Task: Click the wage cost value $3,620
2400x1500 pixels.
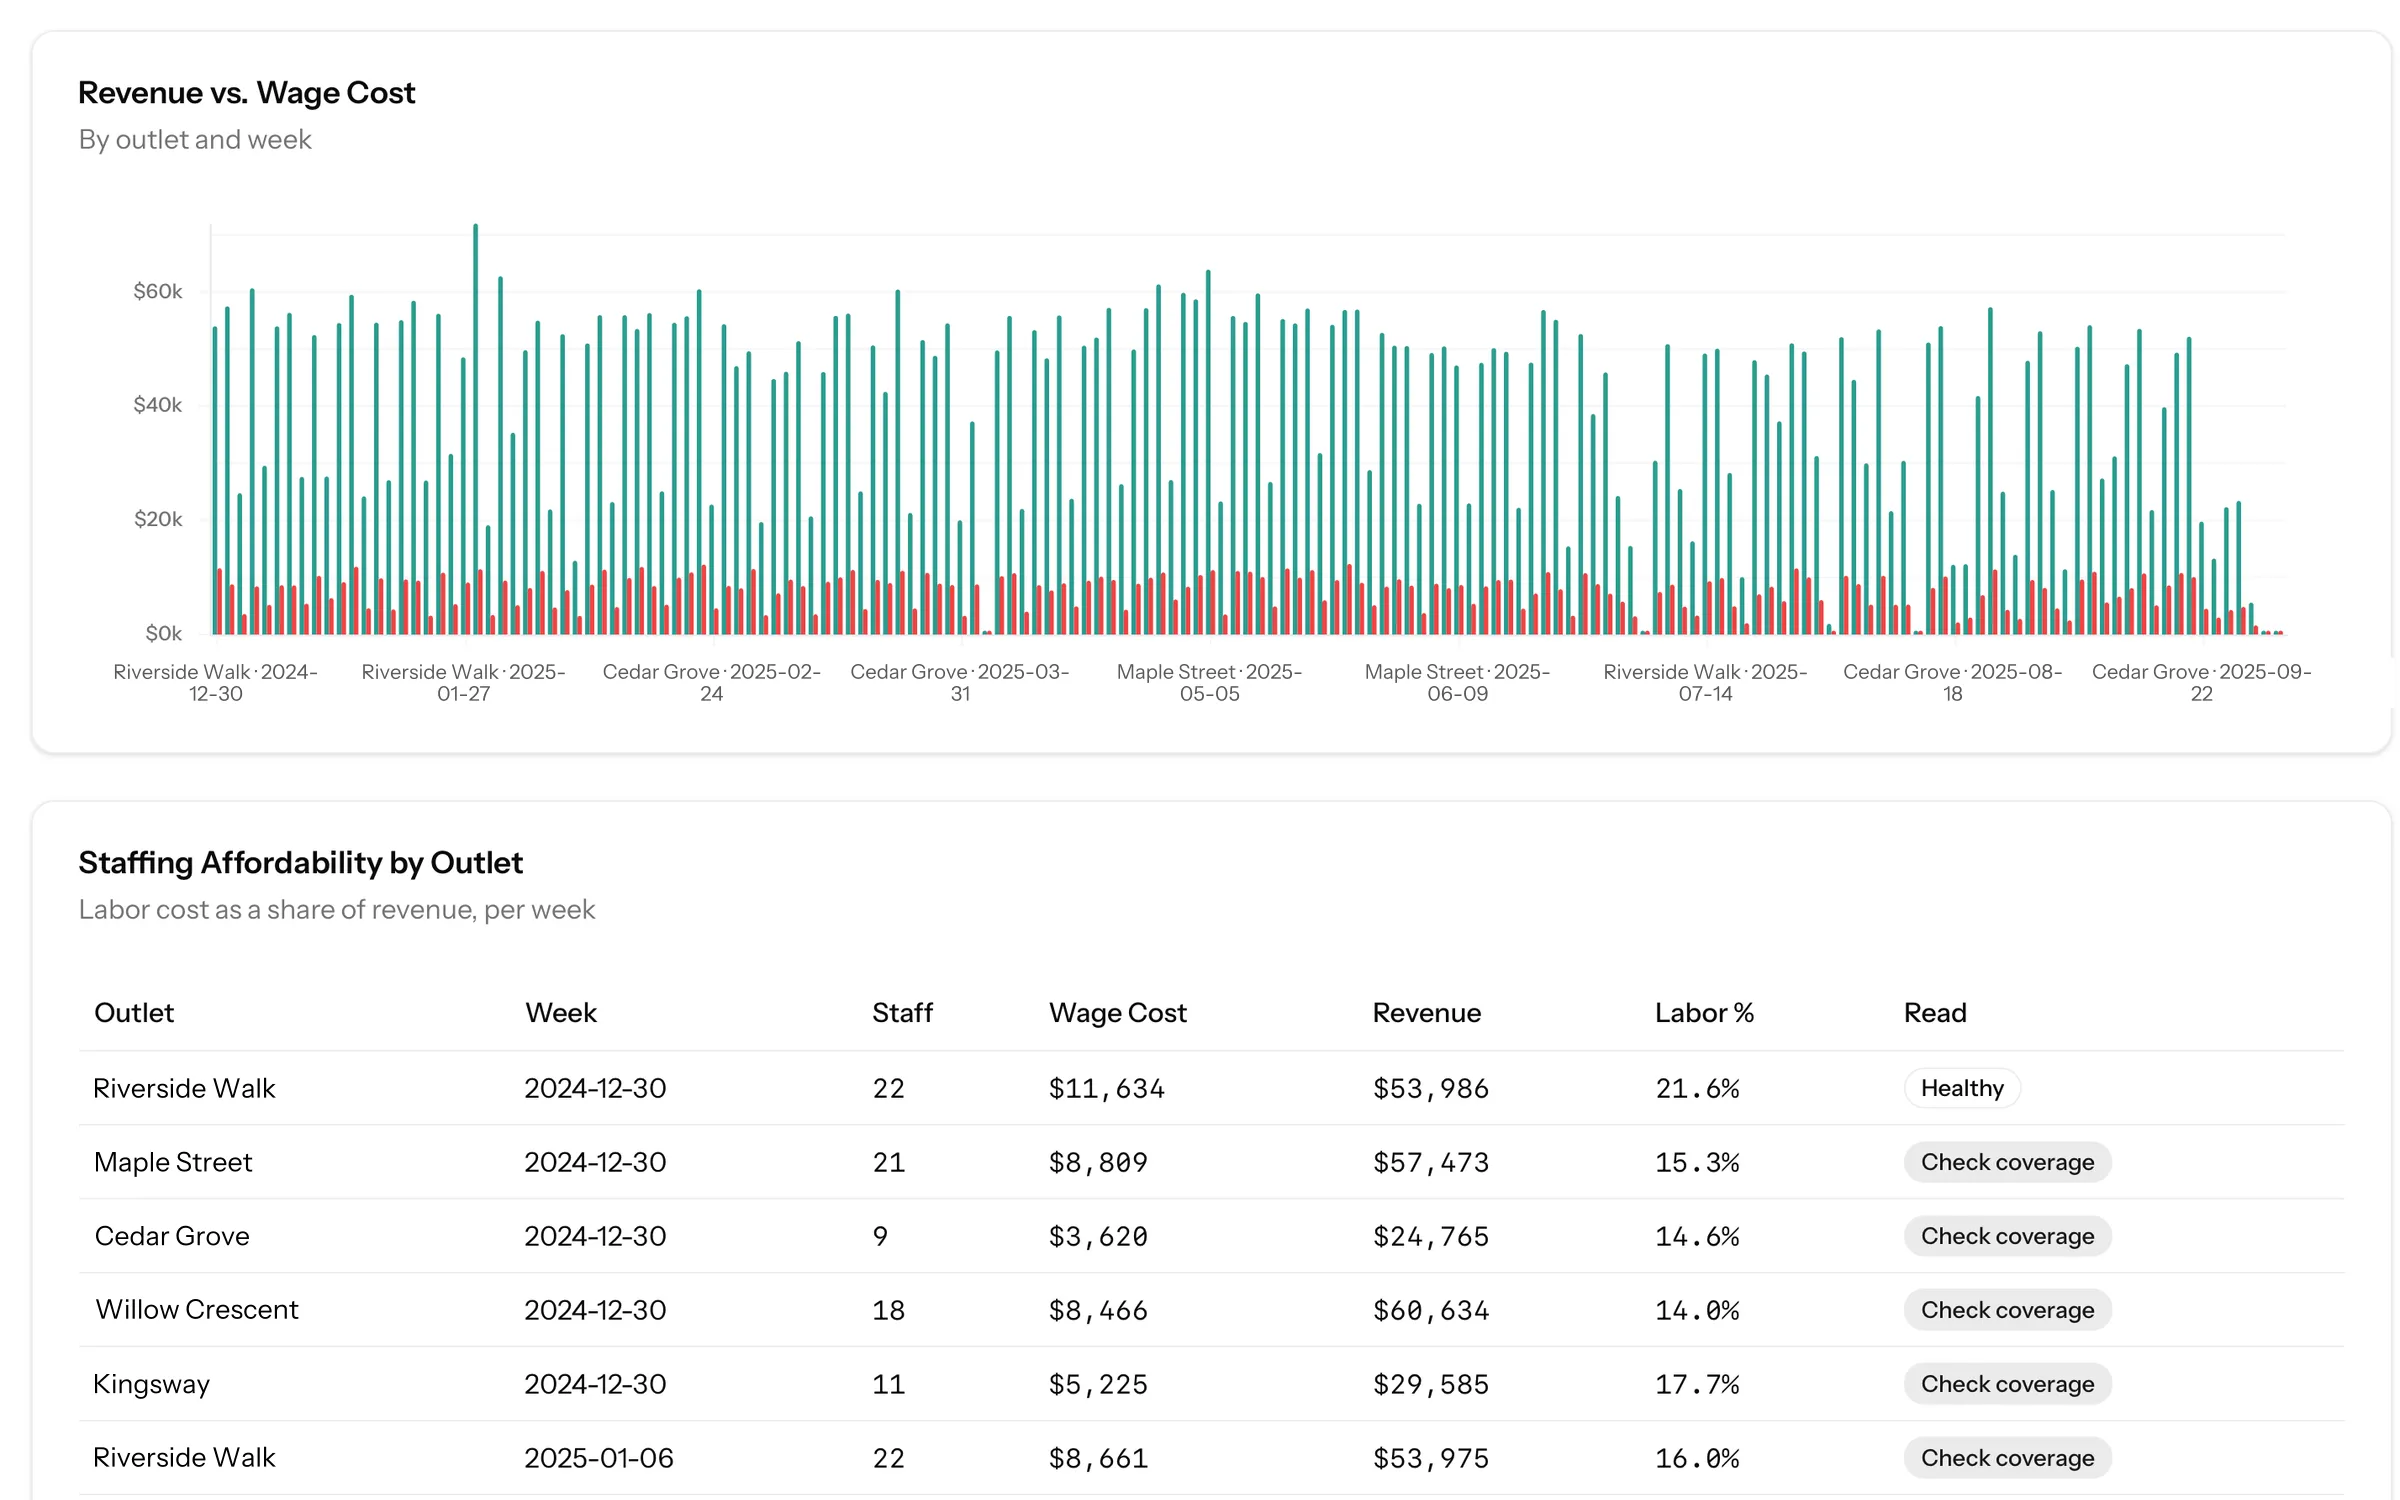Action: (1098, 1236)
